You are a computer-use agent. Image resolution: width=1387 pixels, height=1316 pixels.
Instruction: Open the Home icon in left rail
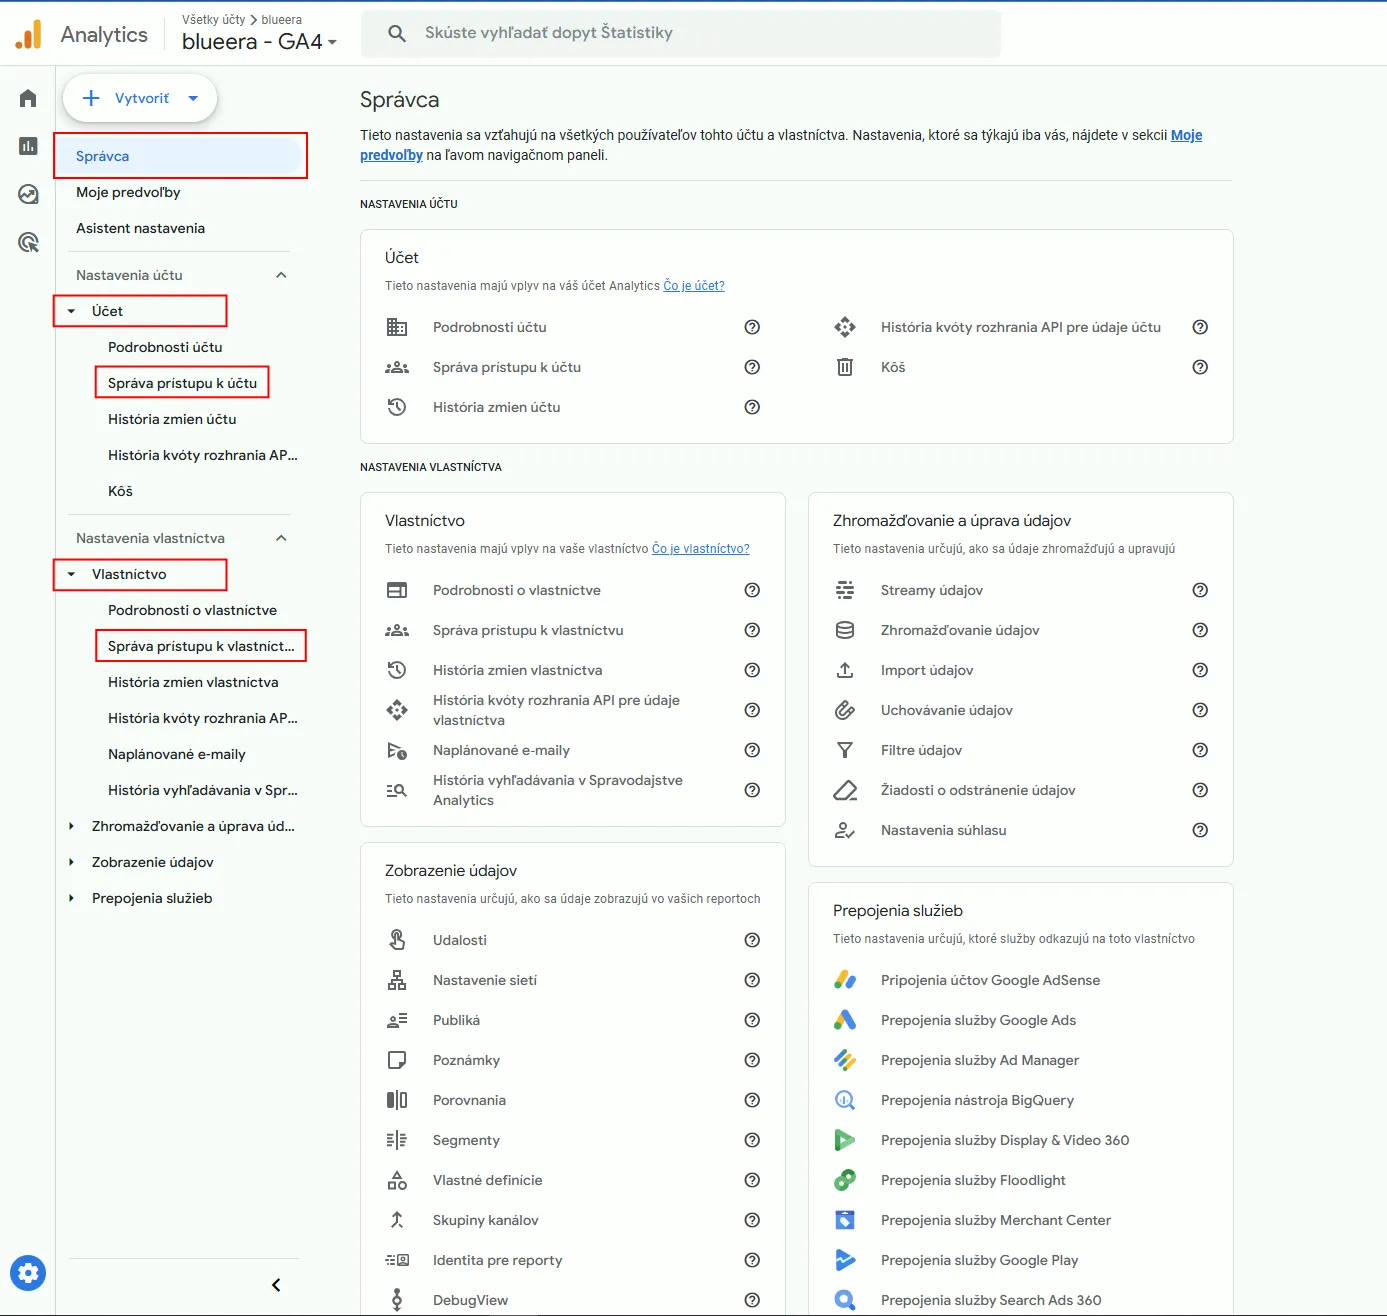point(28,98)
